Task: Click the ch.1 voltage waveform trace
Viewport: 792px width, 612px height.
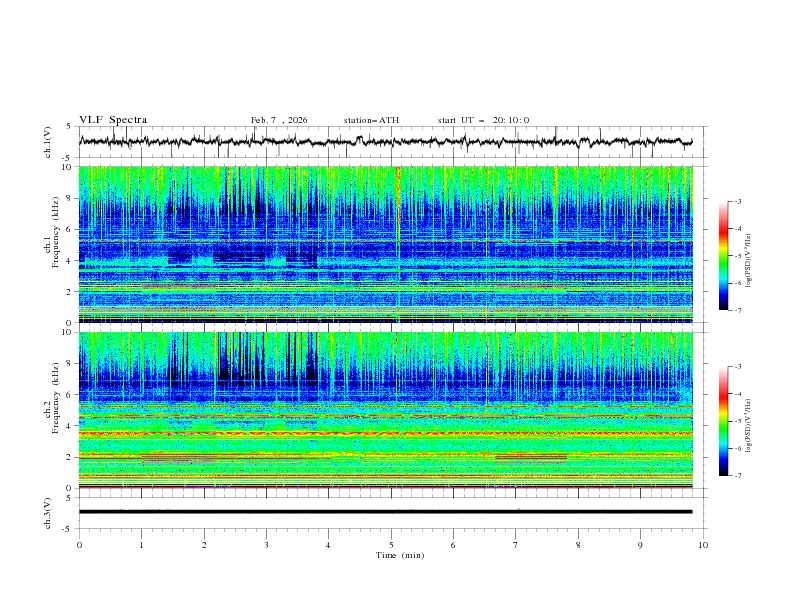Action: (385, 141)
